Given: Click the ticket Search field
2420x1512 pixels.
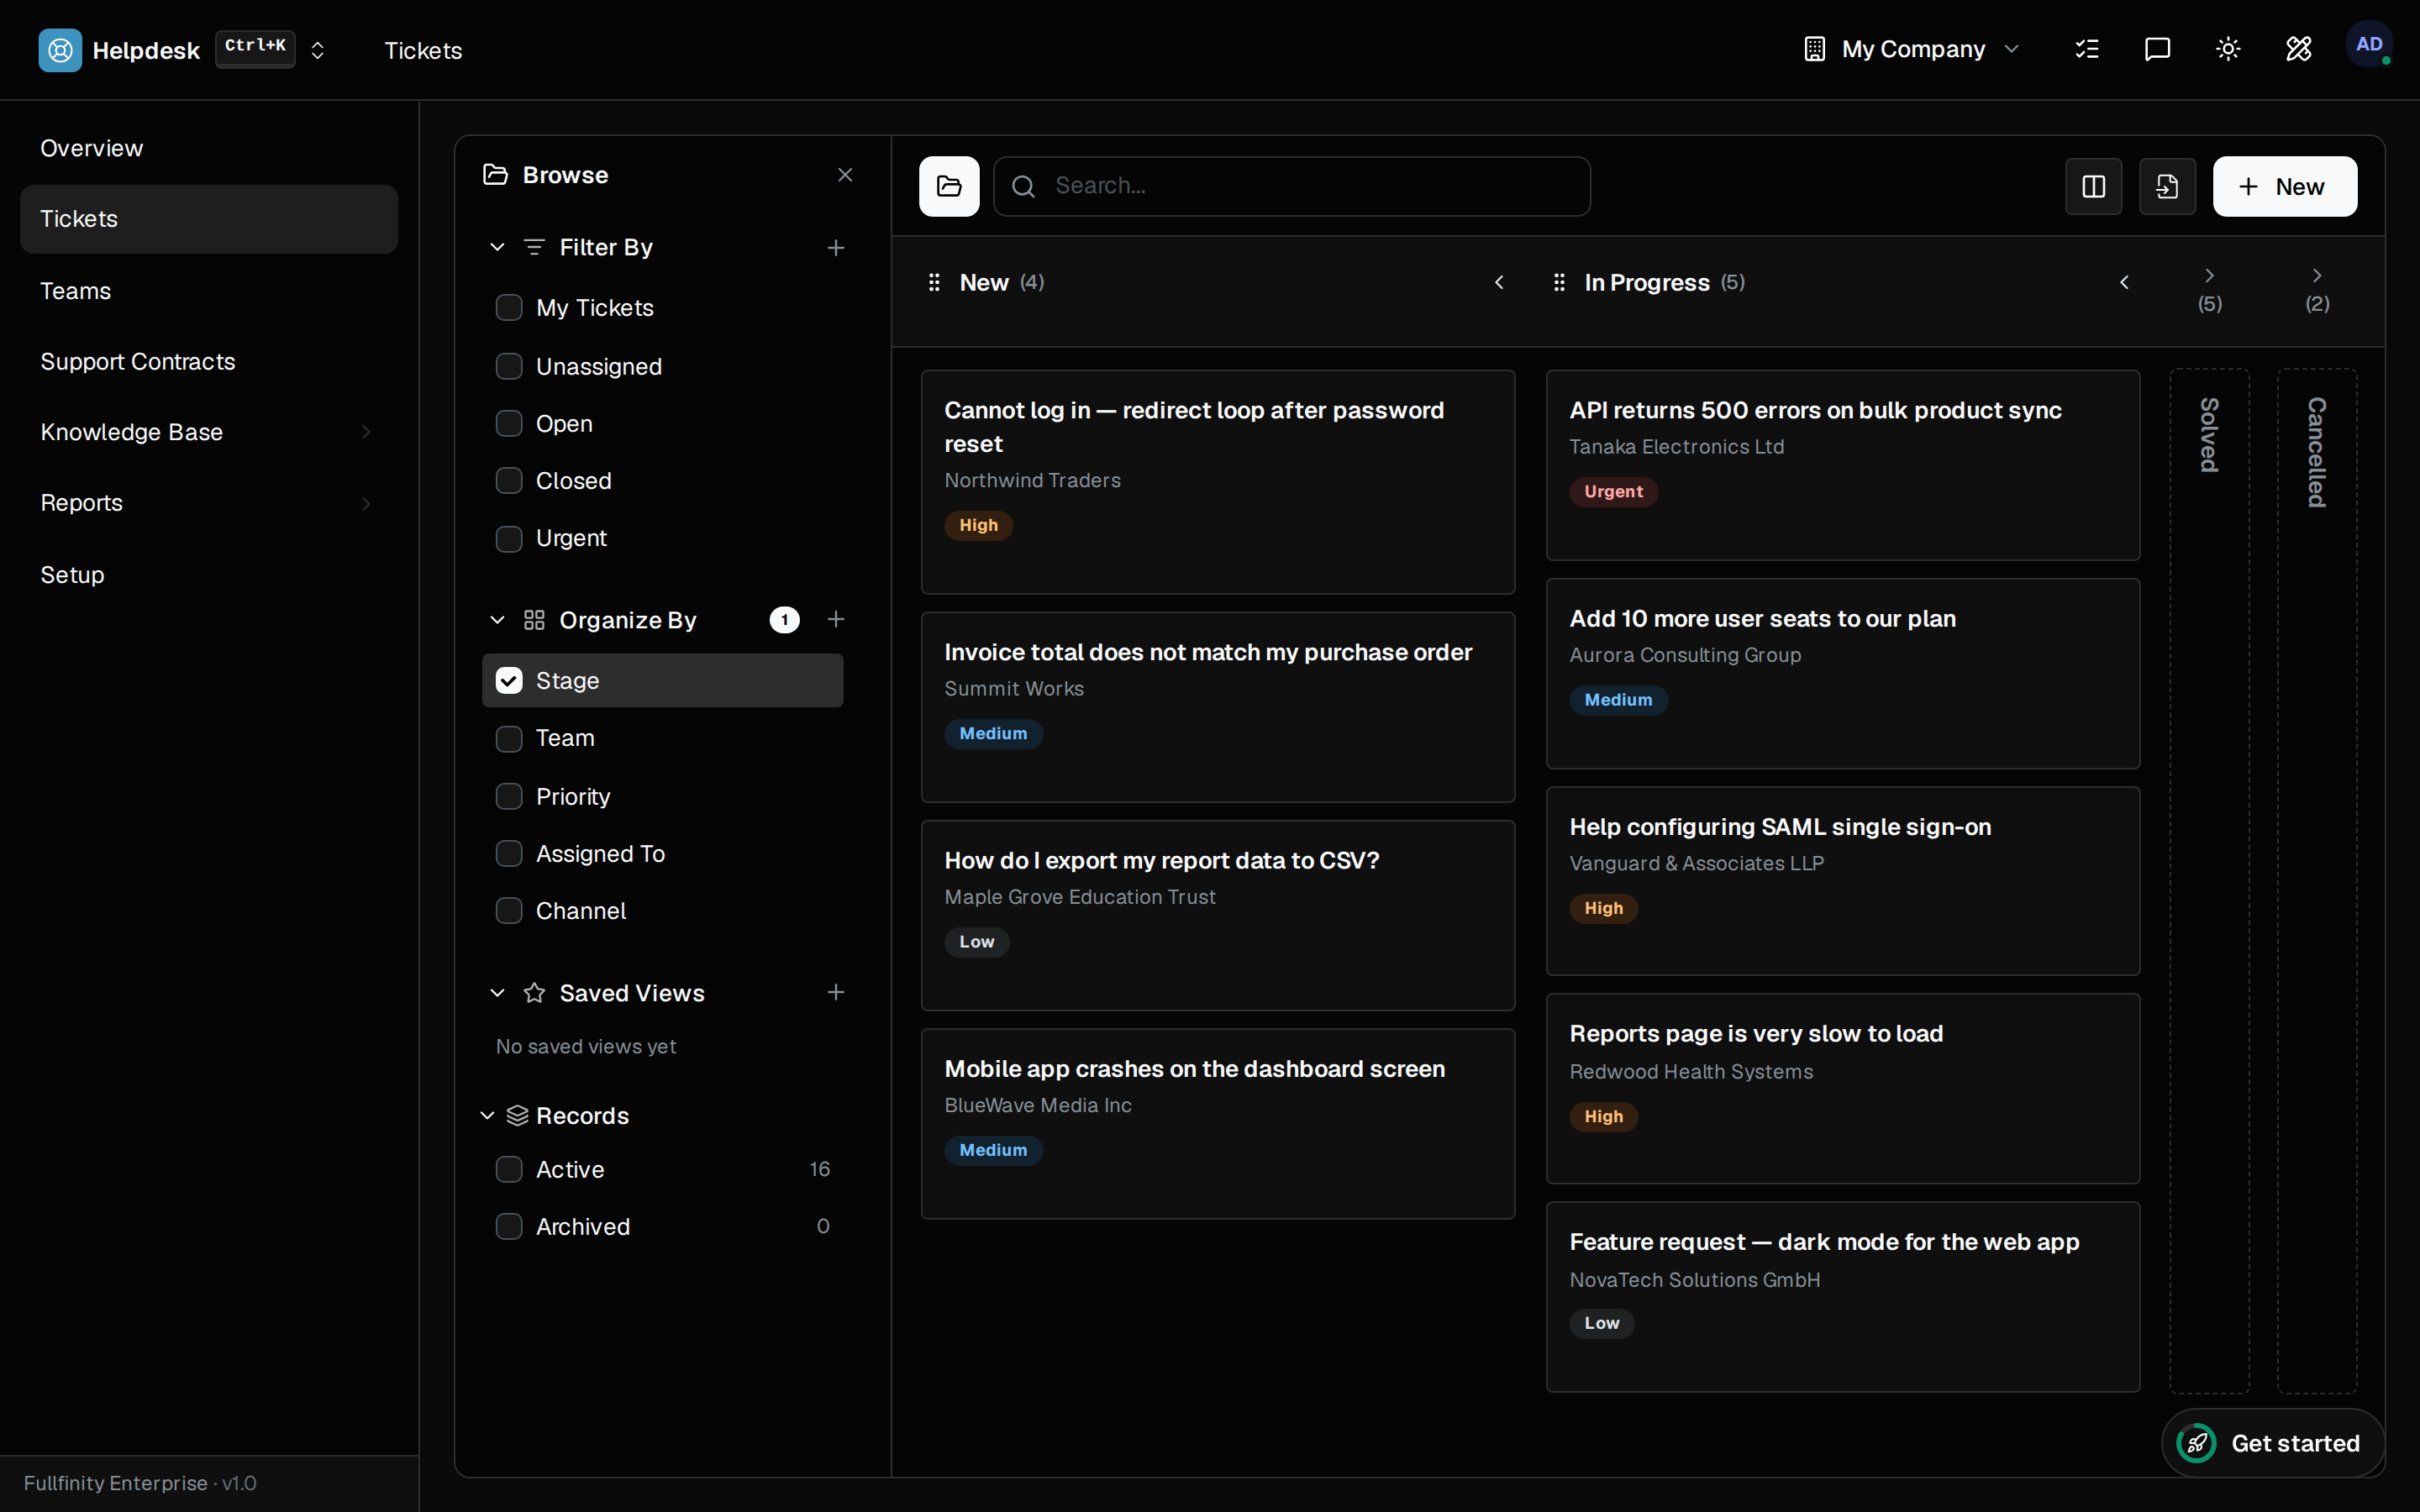Looking at the screenshot, I should 1292,186.
